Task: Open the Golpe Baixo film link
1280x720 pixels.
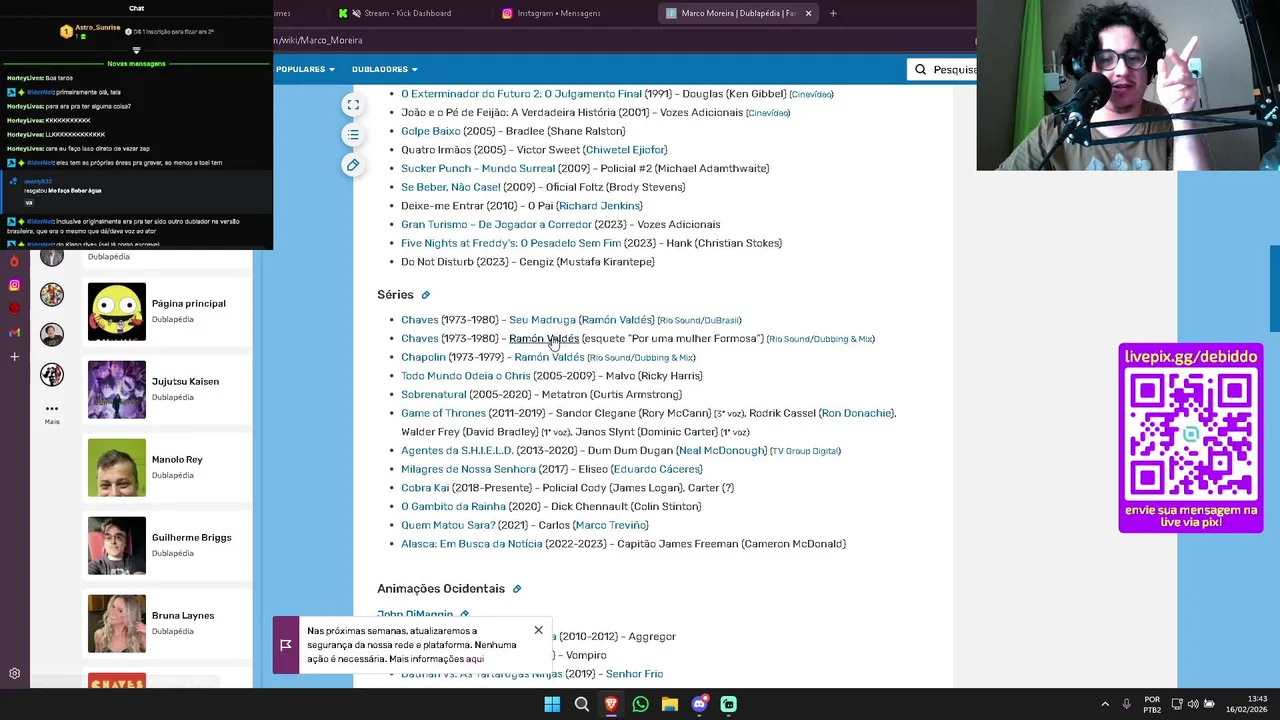Action: point(431,131)
